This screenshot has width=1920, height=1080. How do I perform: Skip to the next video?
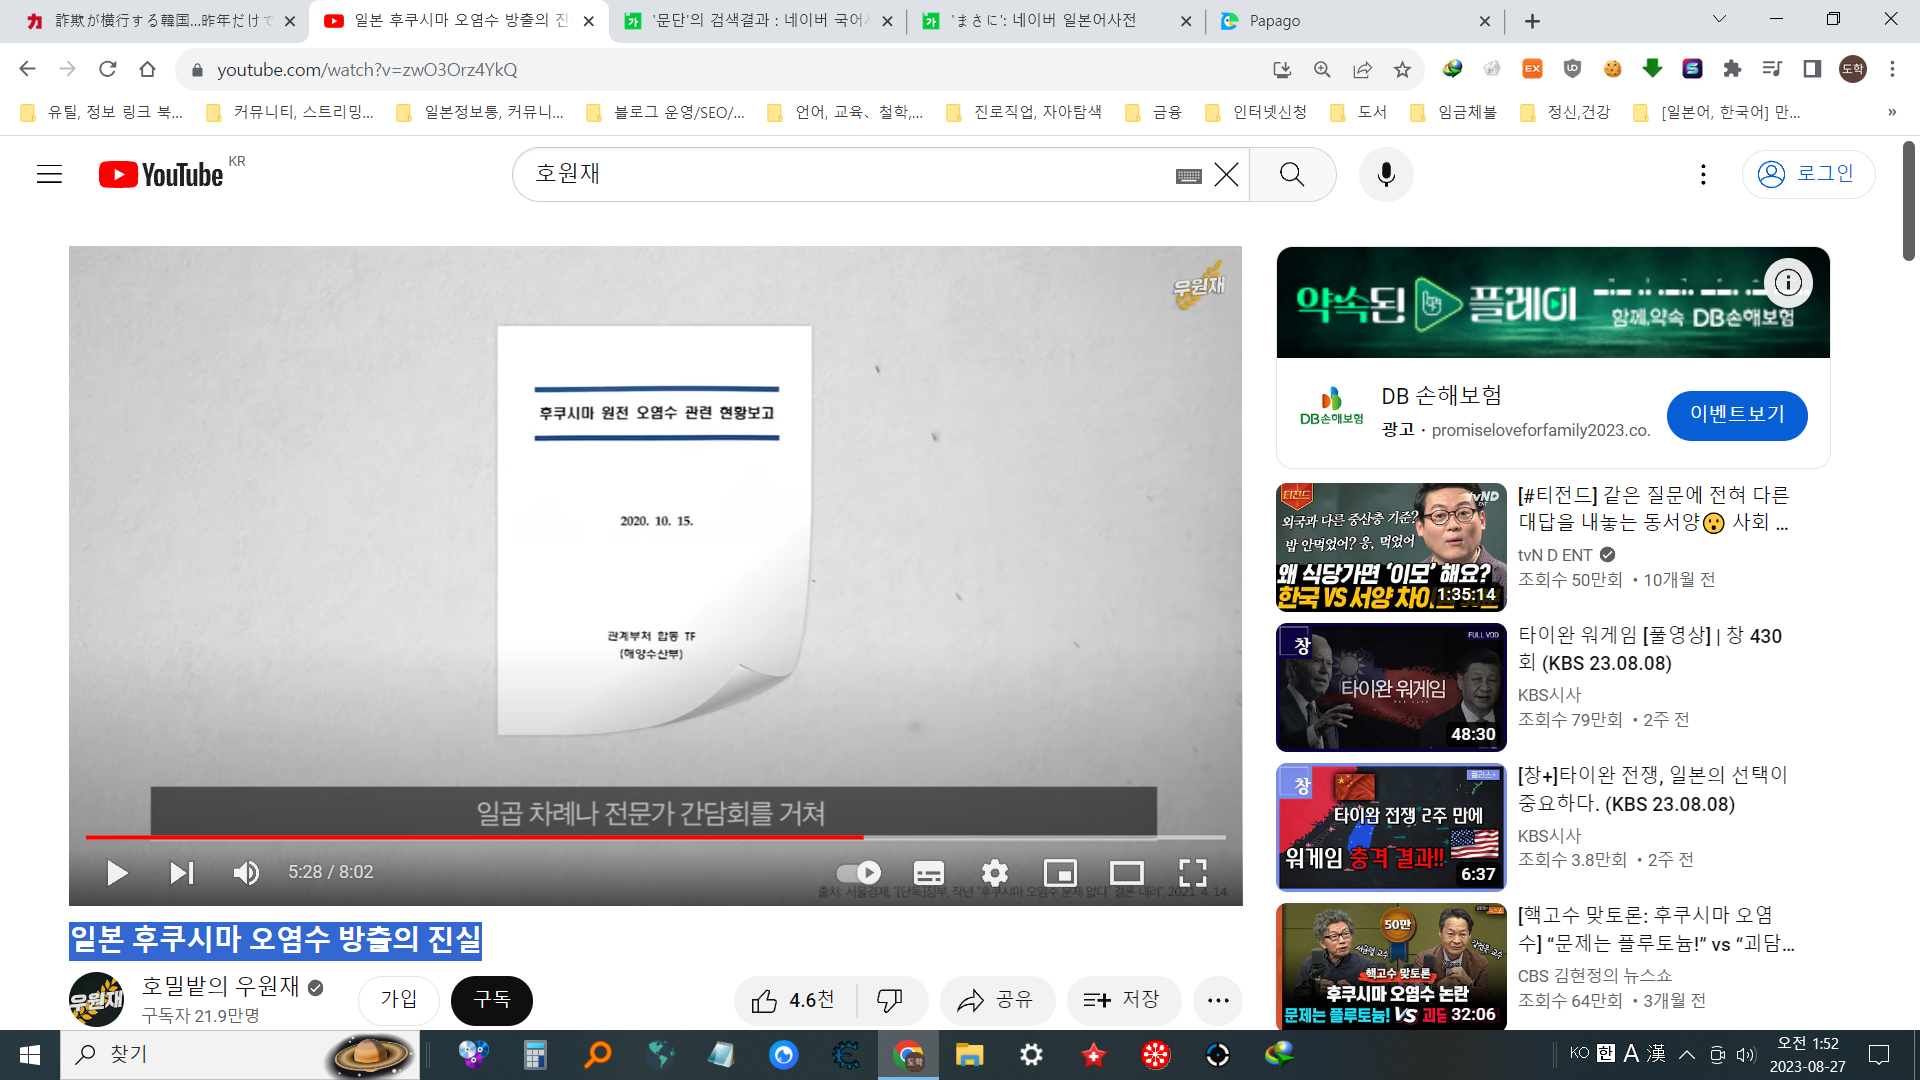point(181,873)
